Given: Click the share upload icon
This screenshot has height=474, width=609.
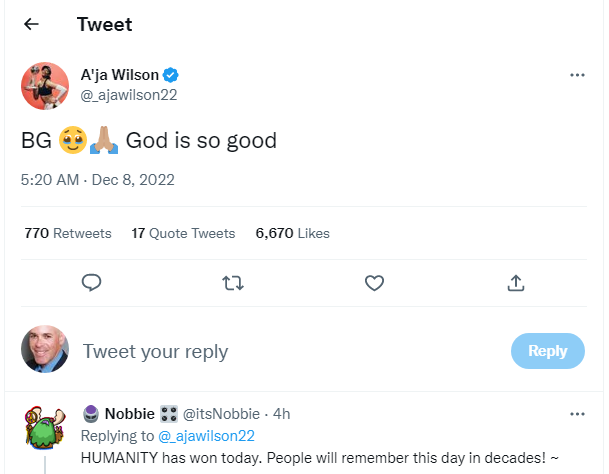Looking at the screenshot, I should point(516,283).
